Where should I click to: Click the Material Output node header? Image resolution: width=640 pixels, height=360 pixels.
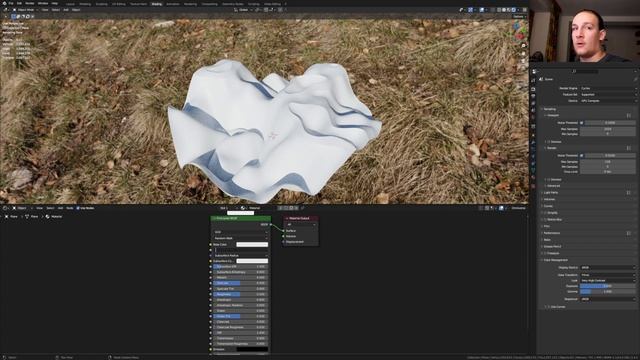[x=301, y=218]
